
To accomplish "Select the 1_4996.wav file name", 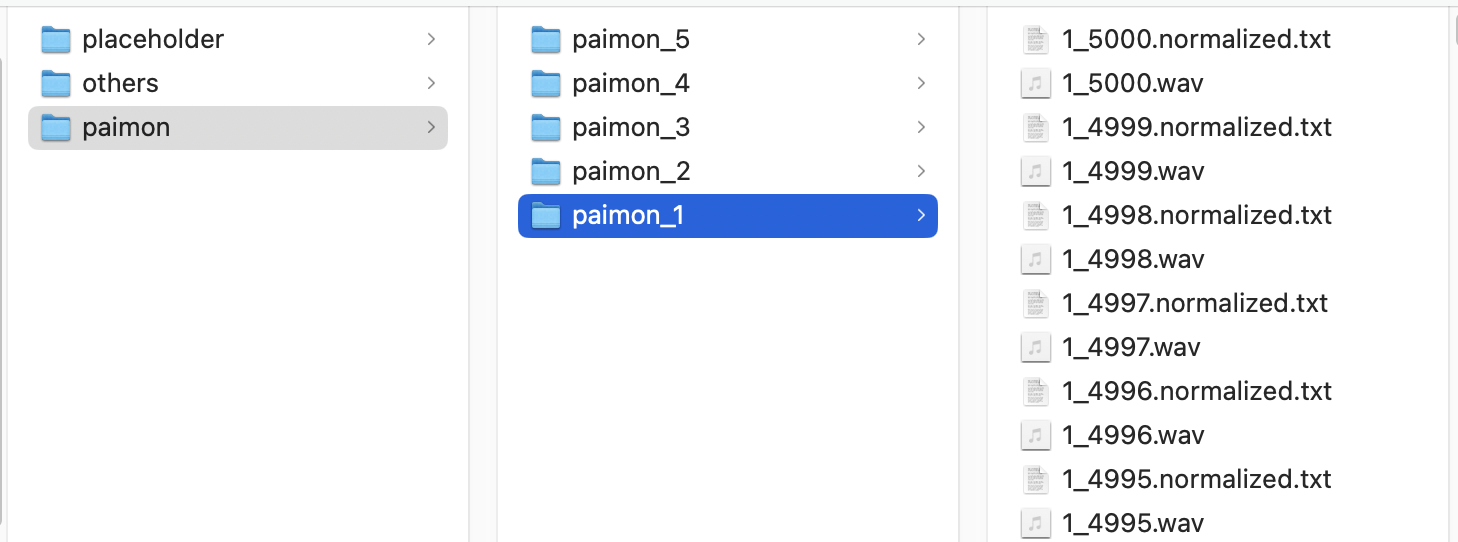I will point(1133,435).
